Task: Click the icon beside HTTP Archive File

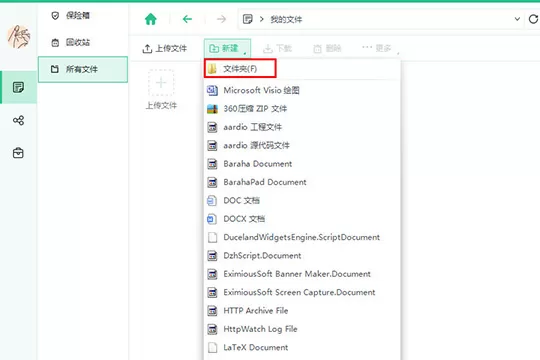Action: tap(212, 311)
